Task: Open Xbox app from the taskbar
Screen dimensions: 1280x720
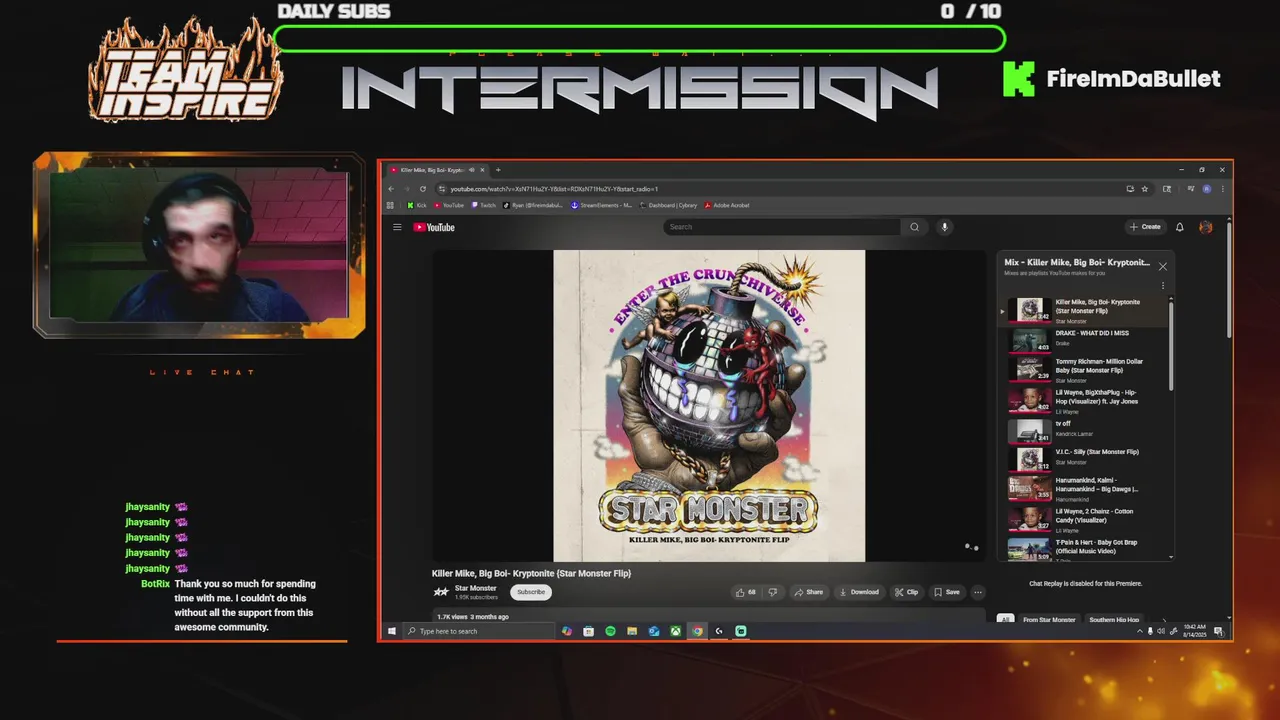Action: (676, 631)
